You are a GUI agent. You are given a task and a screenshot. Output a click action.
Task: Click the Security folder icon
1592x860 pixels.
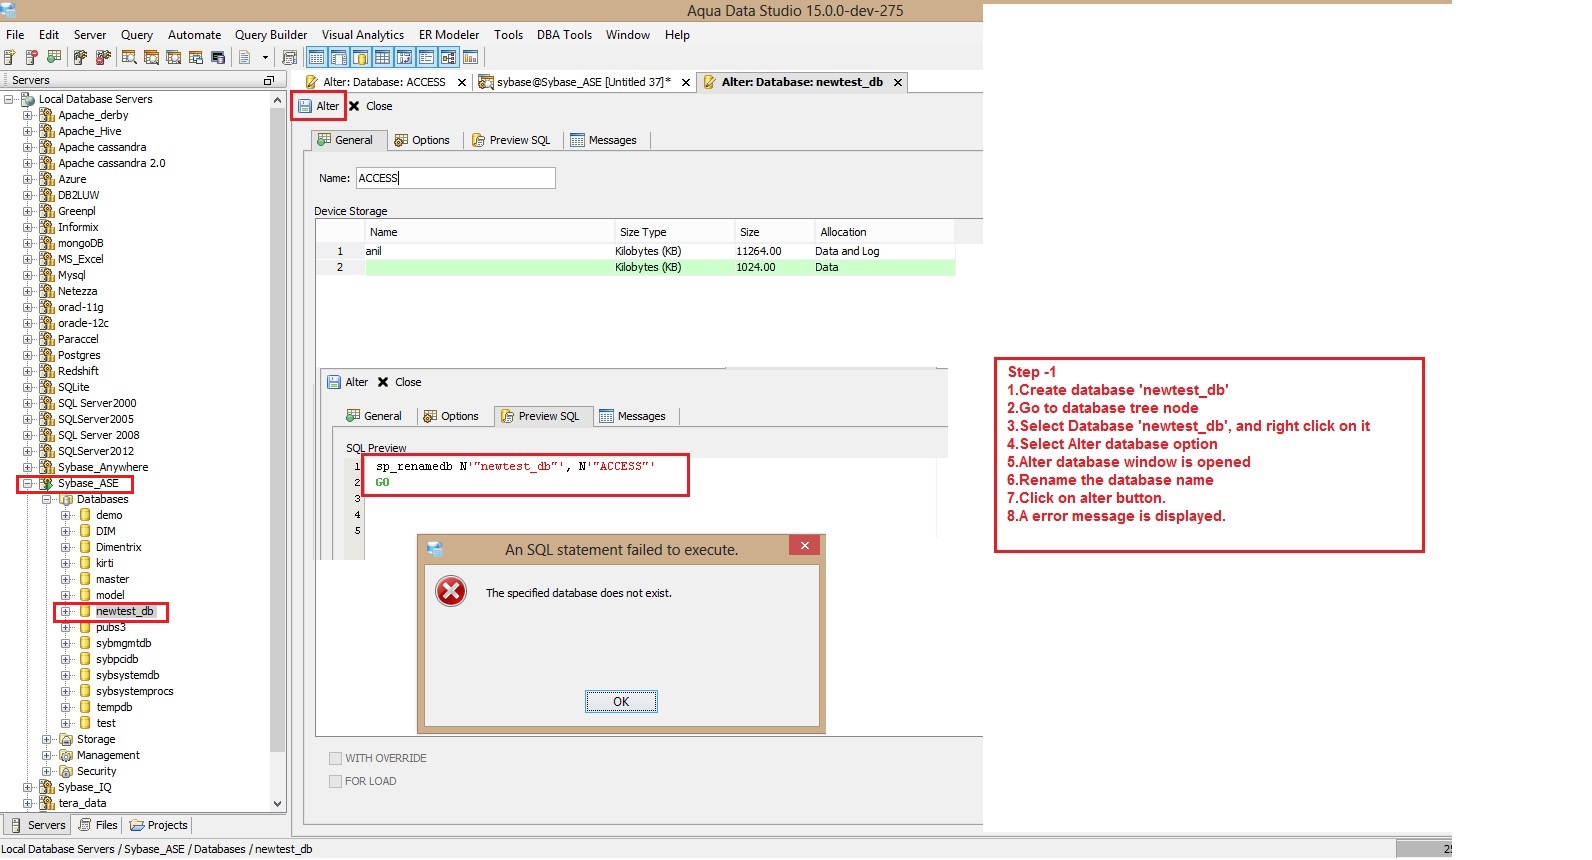coord(66,771)
